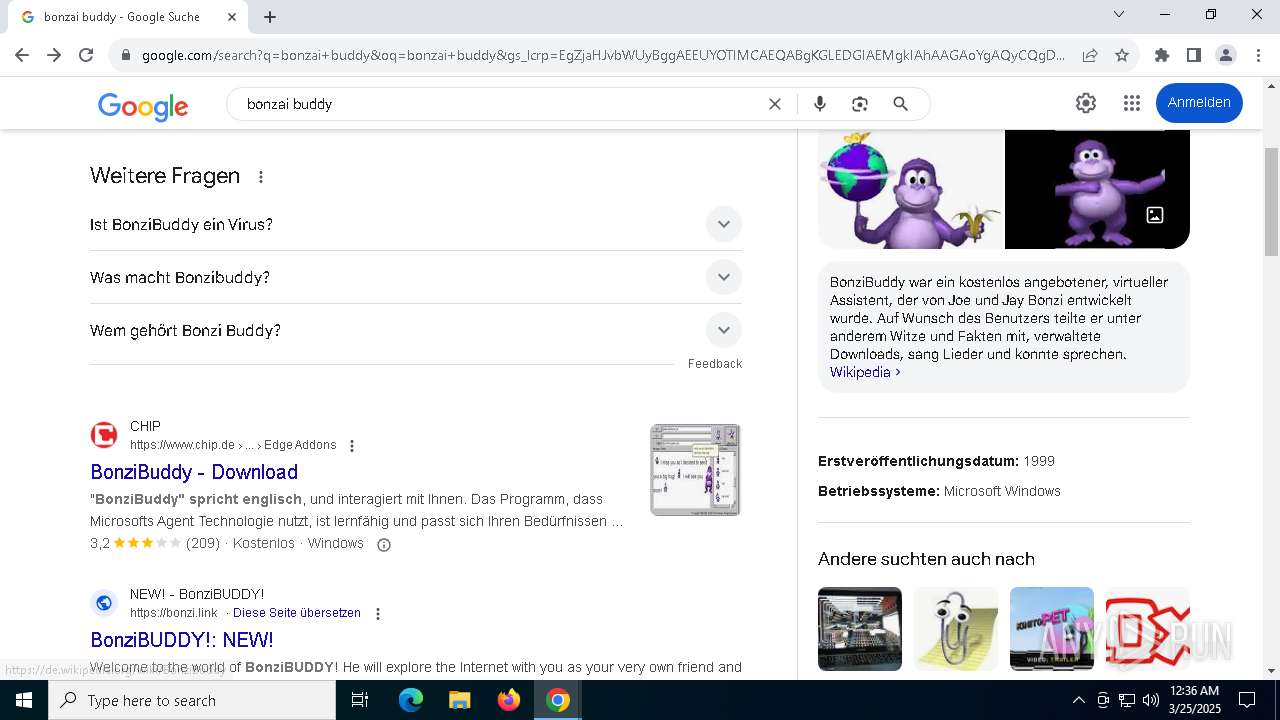Open Chrome extensions puzzle icon

pos(1161,55)
